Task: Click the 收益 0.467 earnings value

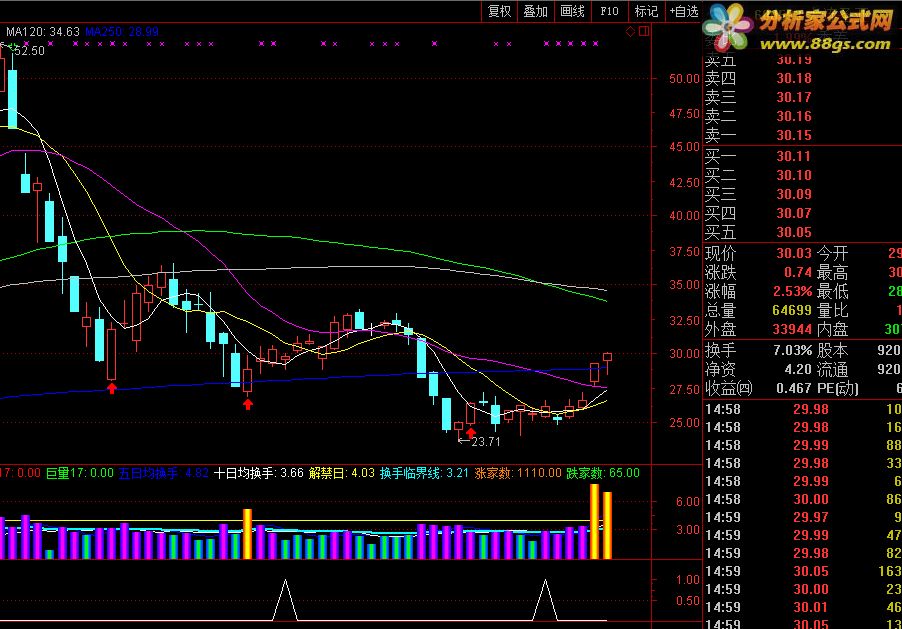Action: click(794, 388)
